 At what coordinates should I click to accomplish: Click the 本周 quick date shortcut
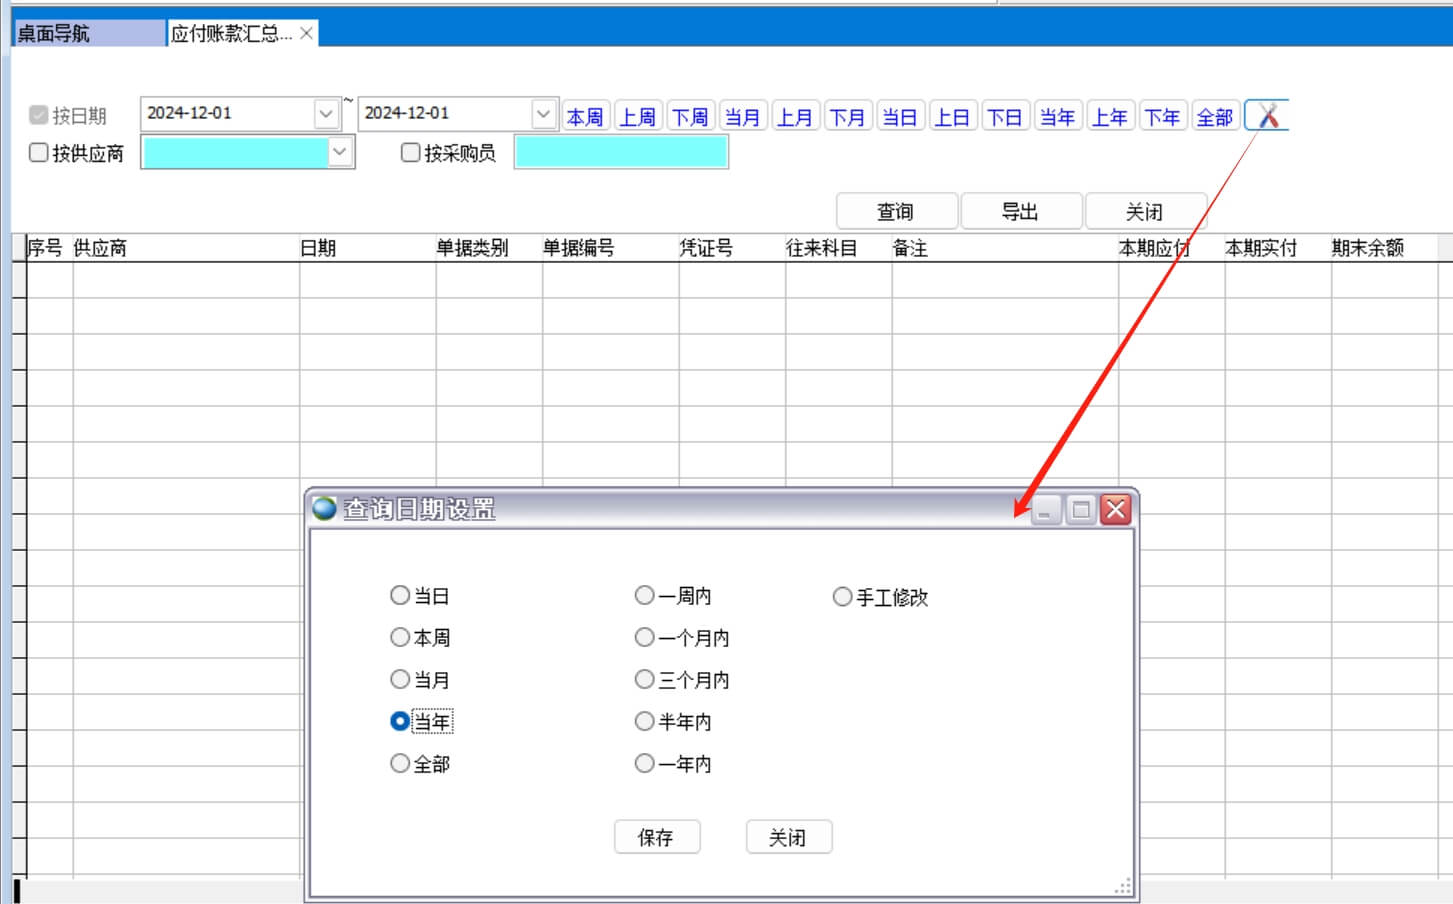tap(585, 117)
